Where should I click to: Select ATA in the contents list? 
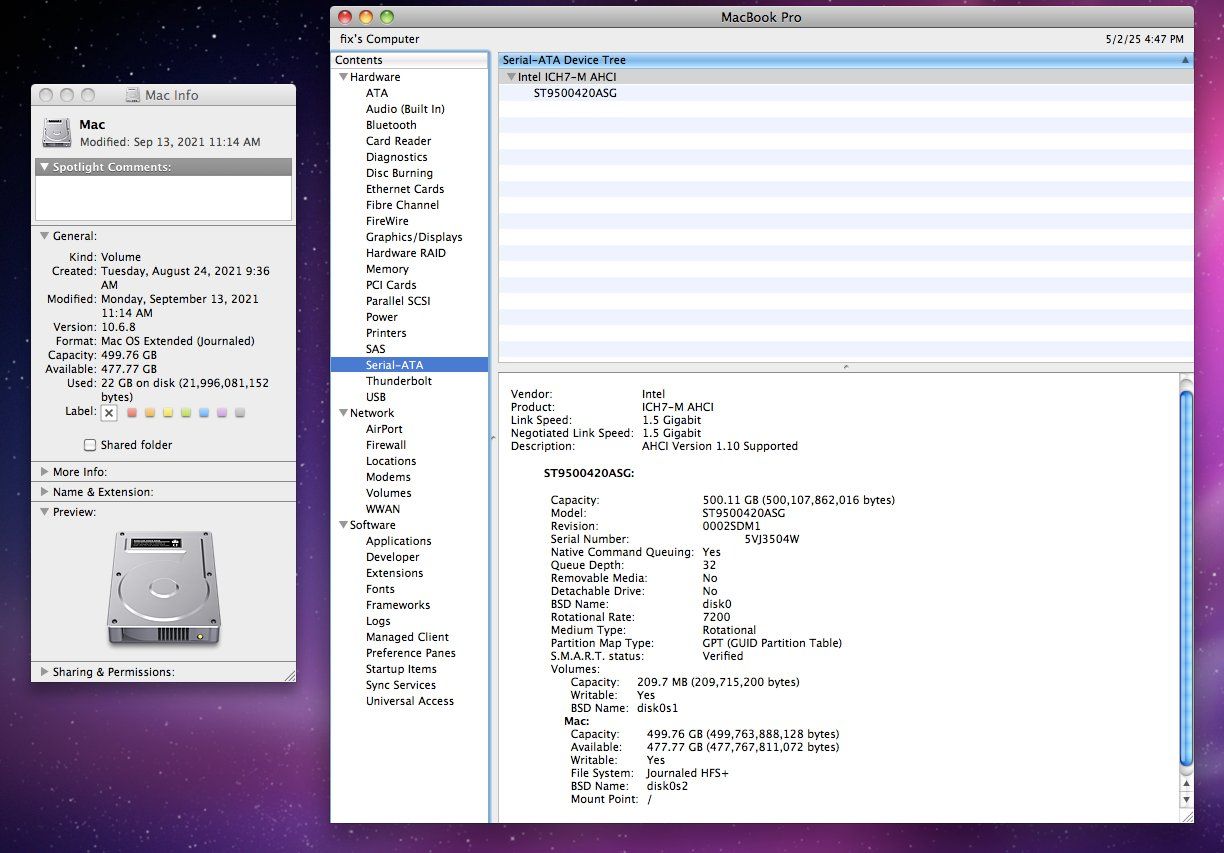(x=377, y=93)
